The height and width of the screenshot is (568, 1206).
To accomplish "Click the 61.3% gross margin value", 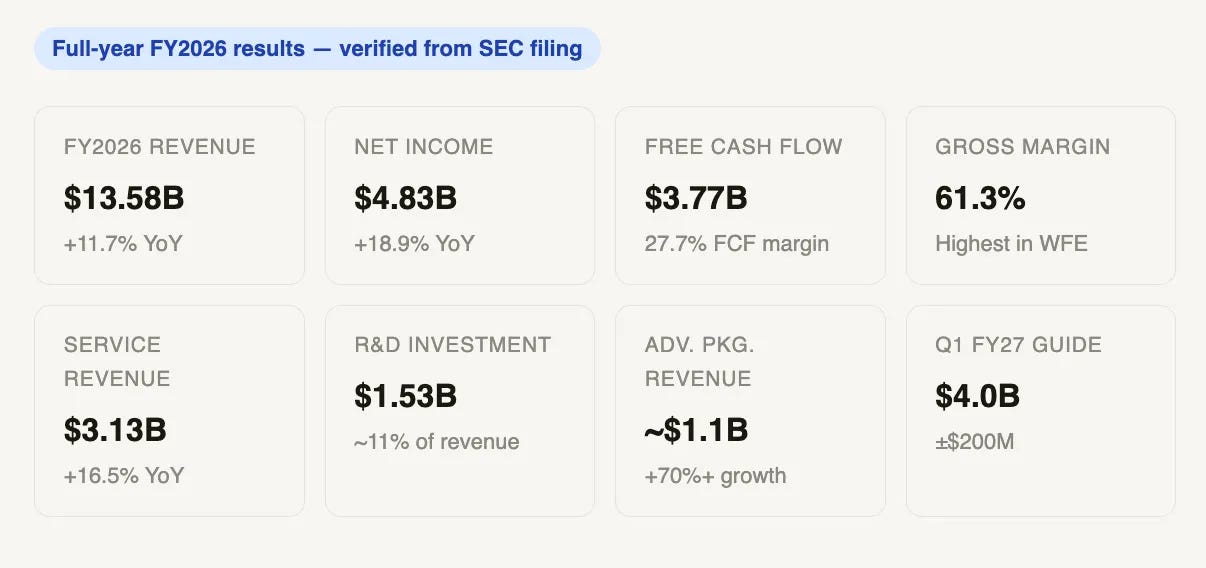I will click(x=980, y=198).
